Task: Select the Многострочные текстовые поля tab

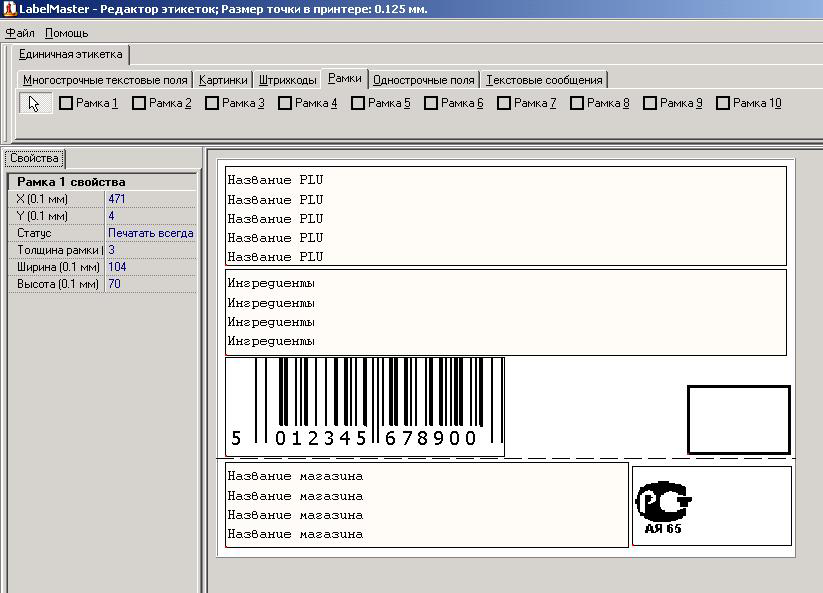Action: pyautogui.click(x=103, y=78)
